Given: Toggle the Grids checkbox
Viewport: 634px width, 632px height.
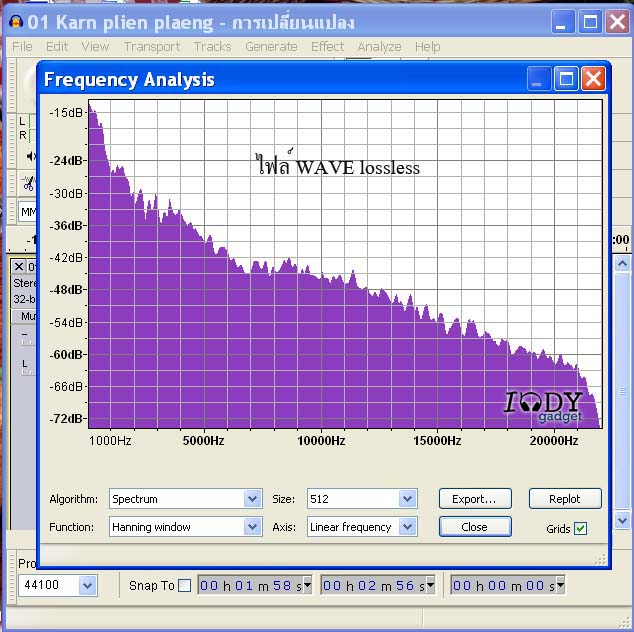Looking at the screenshot, I should click(x=581, y=528).
